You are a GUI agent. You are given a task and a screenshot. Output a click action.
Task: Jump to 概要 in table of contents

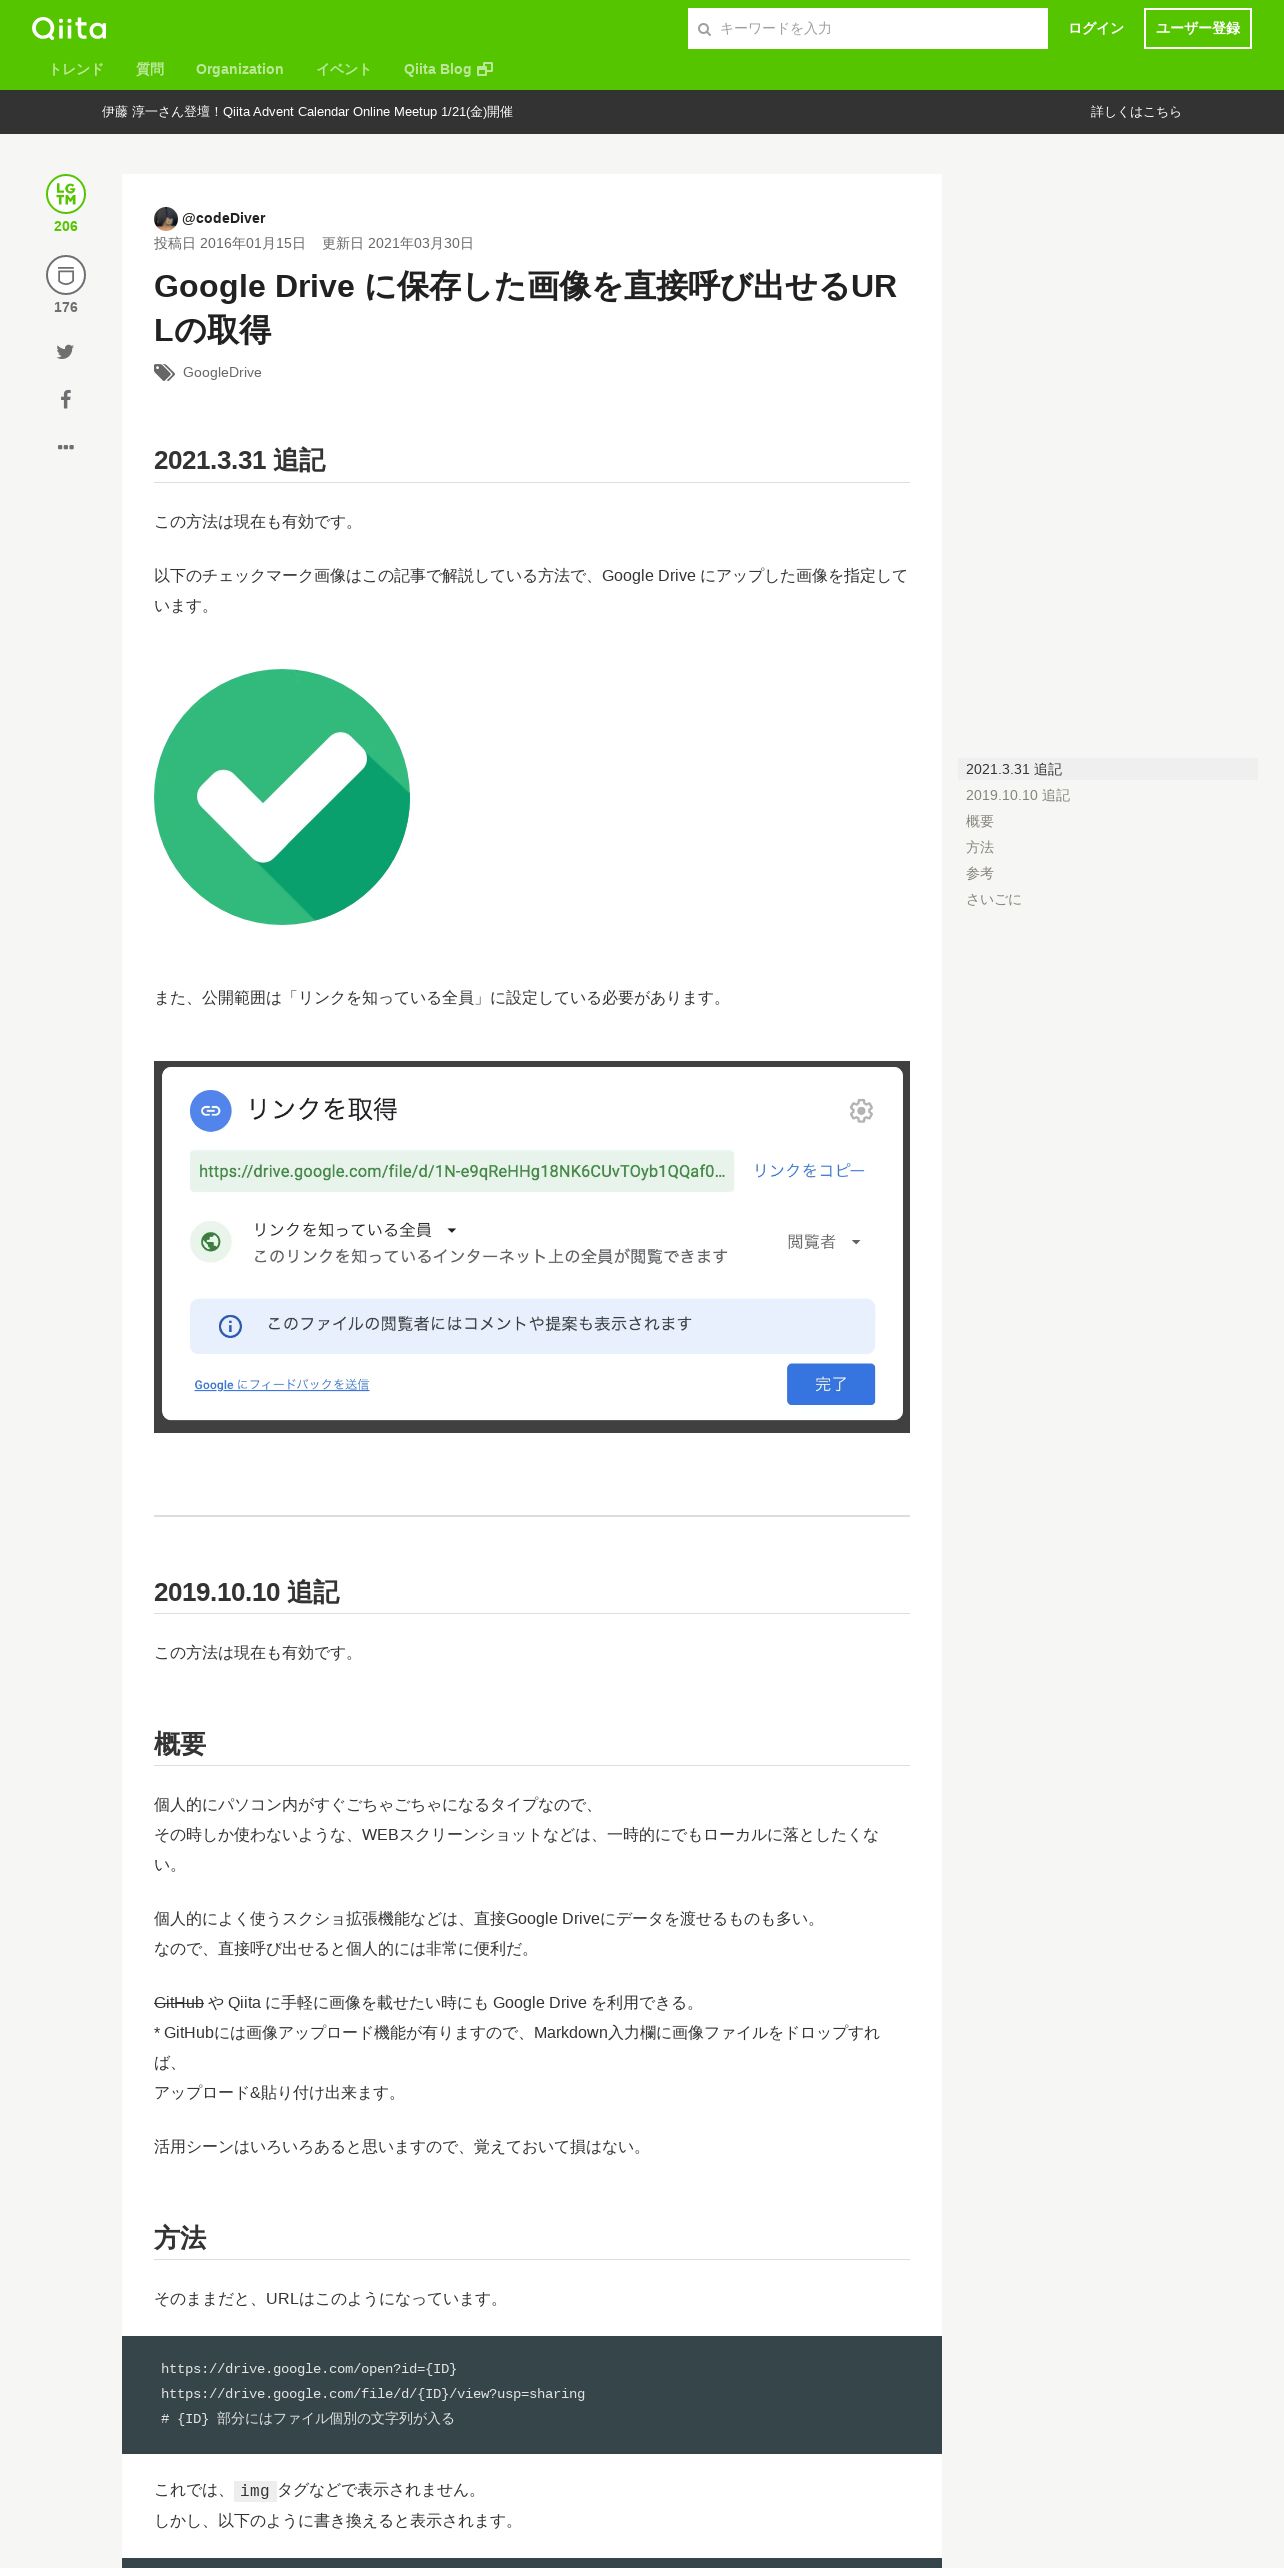coord(980,821)
